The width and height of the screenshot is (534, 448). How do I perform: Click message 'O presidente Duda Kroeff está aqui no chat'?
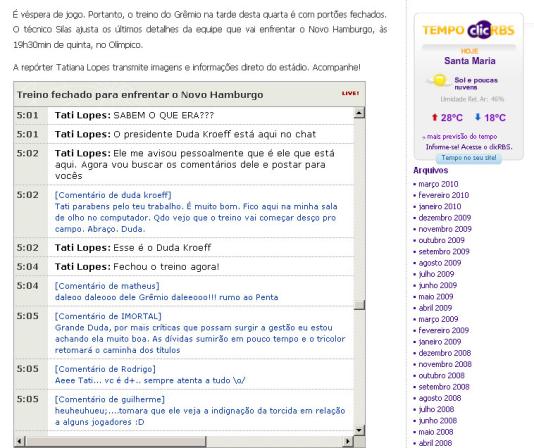(215, 134)
